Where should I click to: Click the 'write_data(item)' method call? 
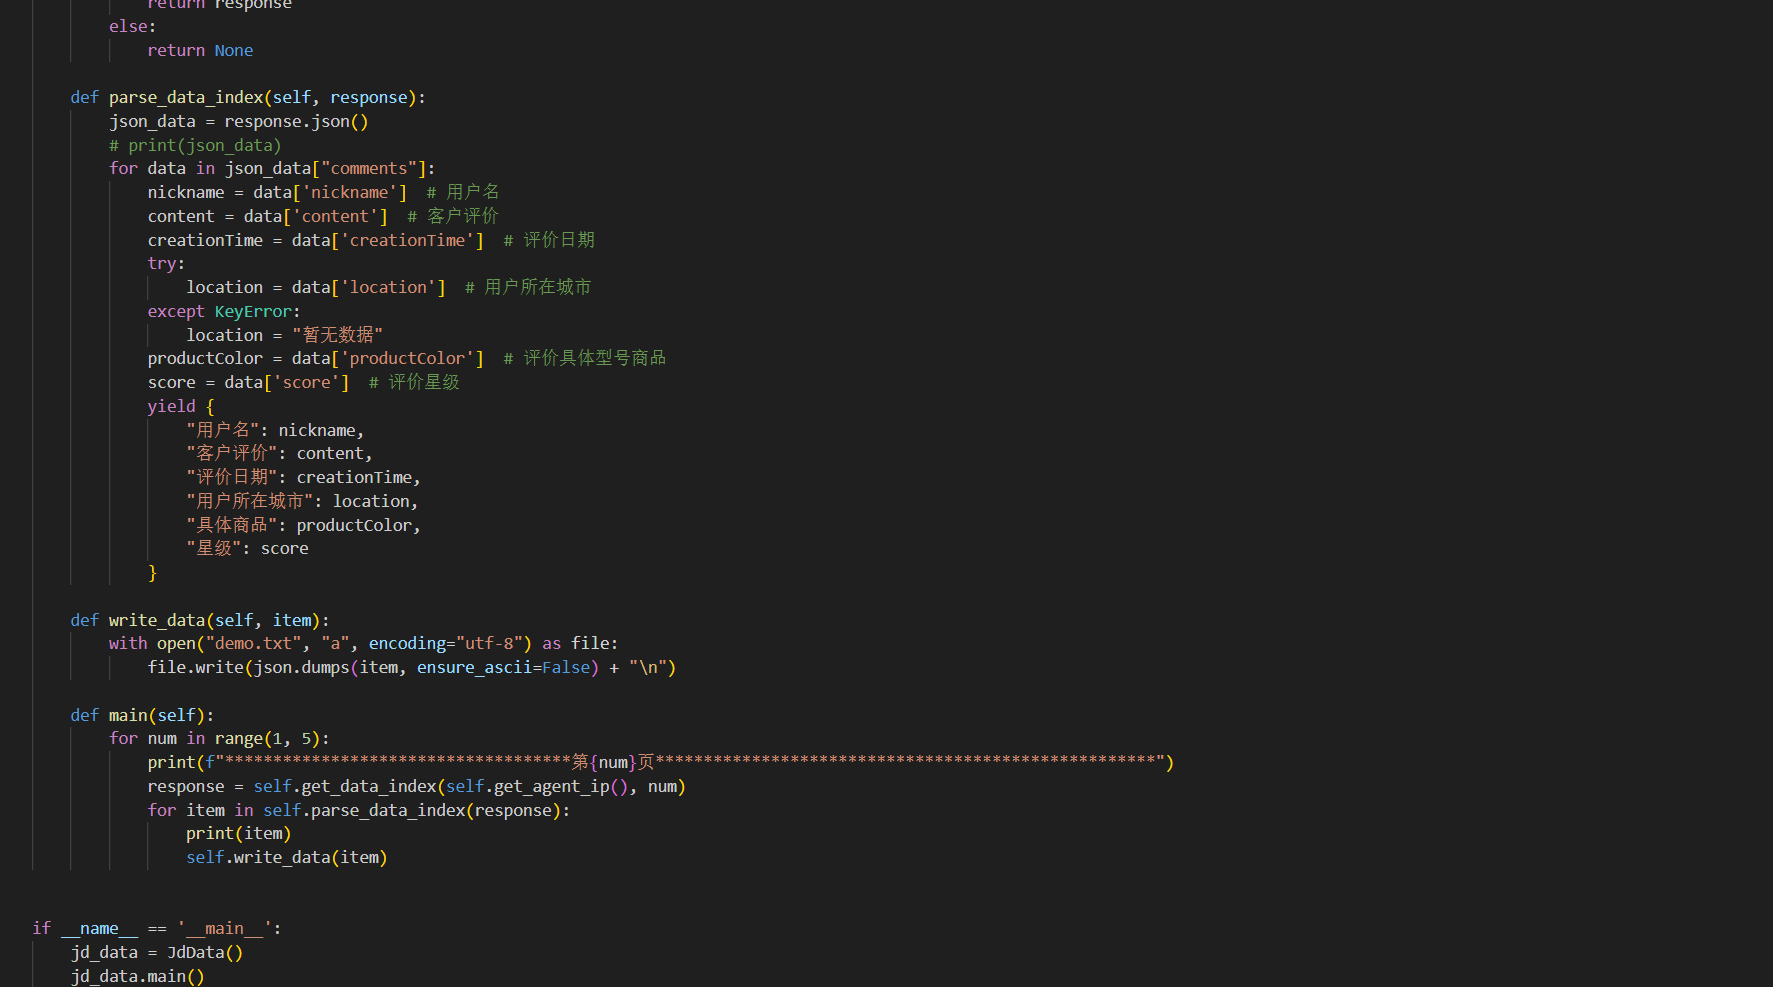point(310,857)
